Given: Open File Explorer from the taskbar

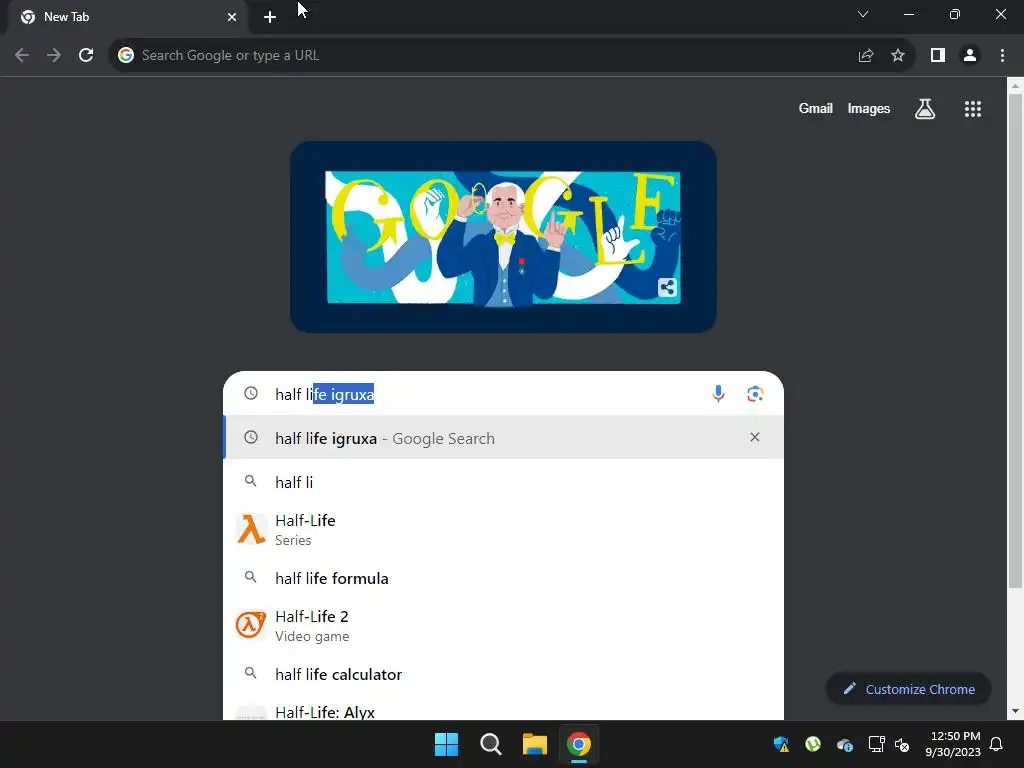Looking at the screenshot, I should (x=534, y=744).
